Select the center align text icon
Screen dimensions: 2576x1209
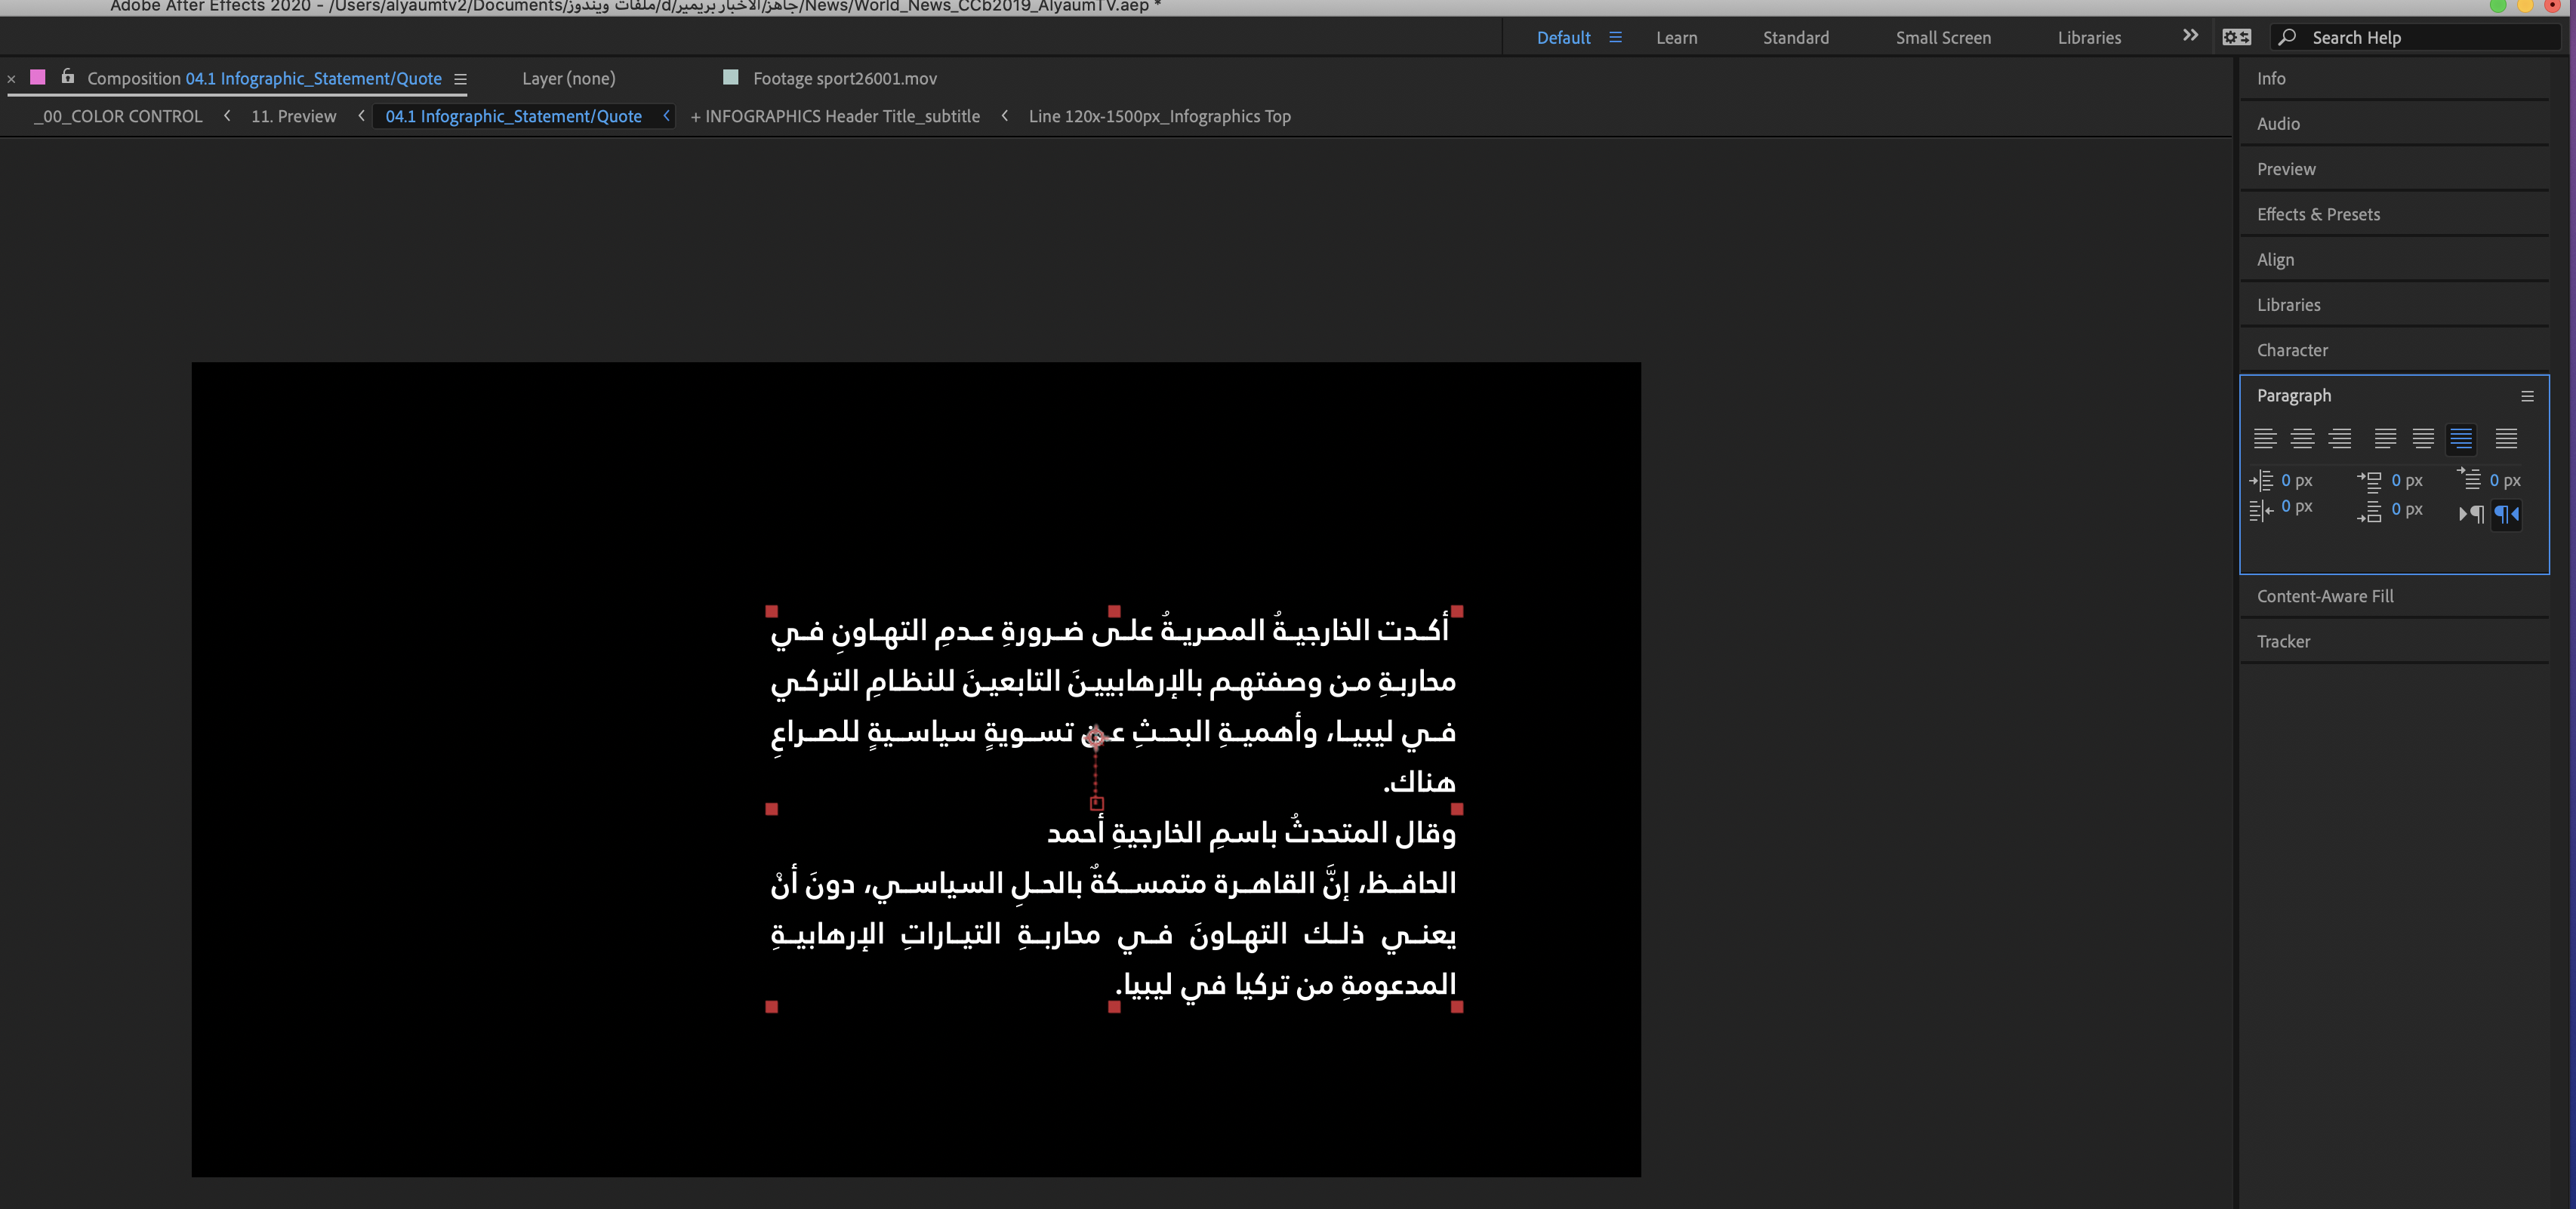point(2303,438)
